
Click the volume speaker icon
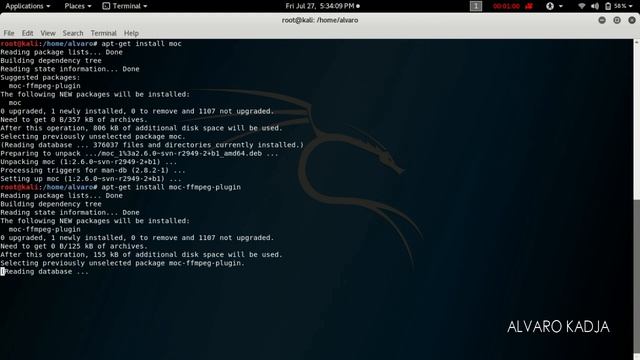click(x=595, y=6)
